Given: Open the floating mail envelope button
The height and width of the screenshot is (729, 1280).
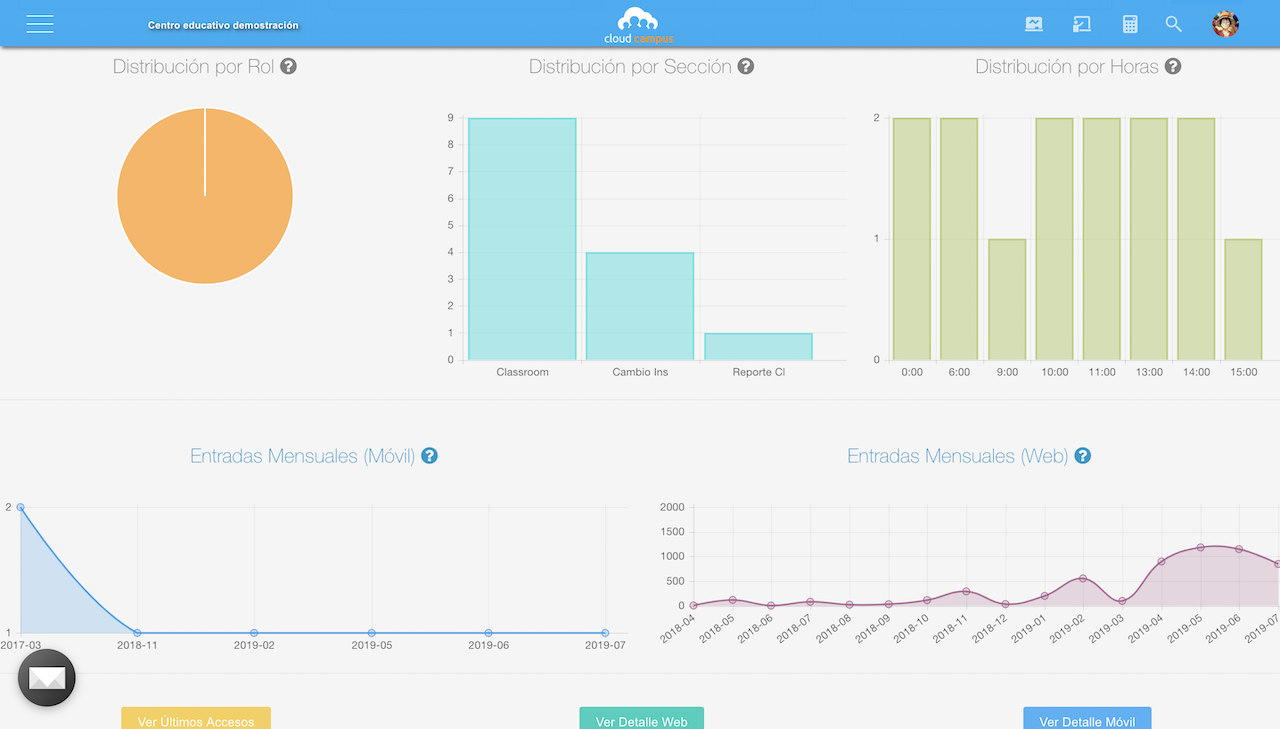Looking at the screenshot, I should [x=47, y=678].
